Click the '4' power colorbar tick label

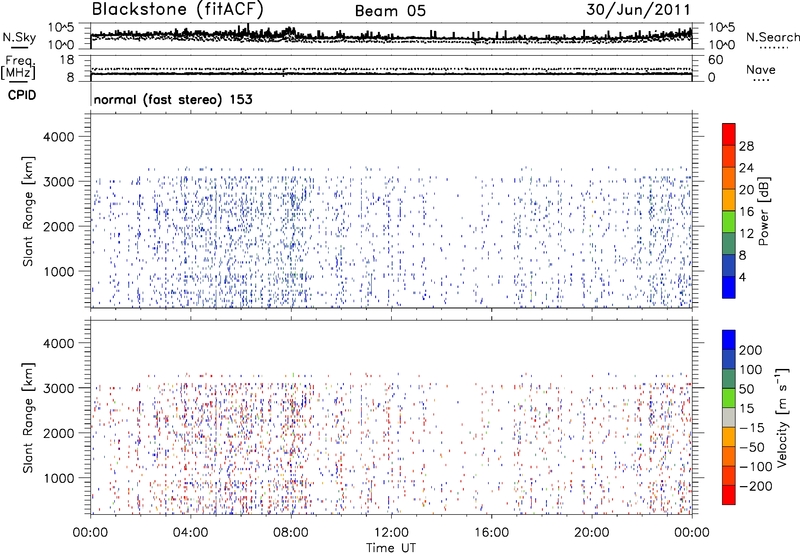[742, 277]
